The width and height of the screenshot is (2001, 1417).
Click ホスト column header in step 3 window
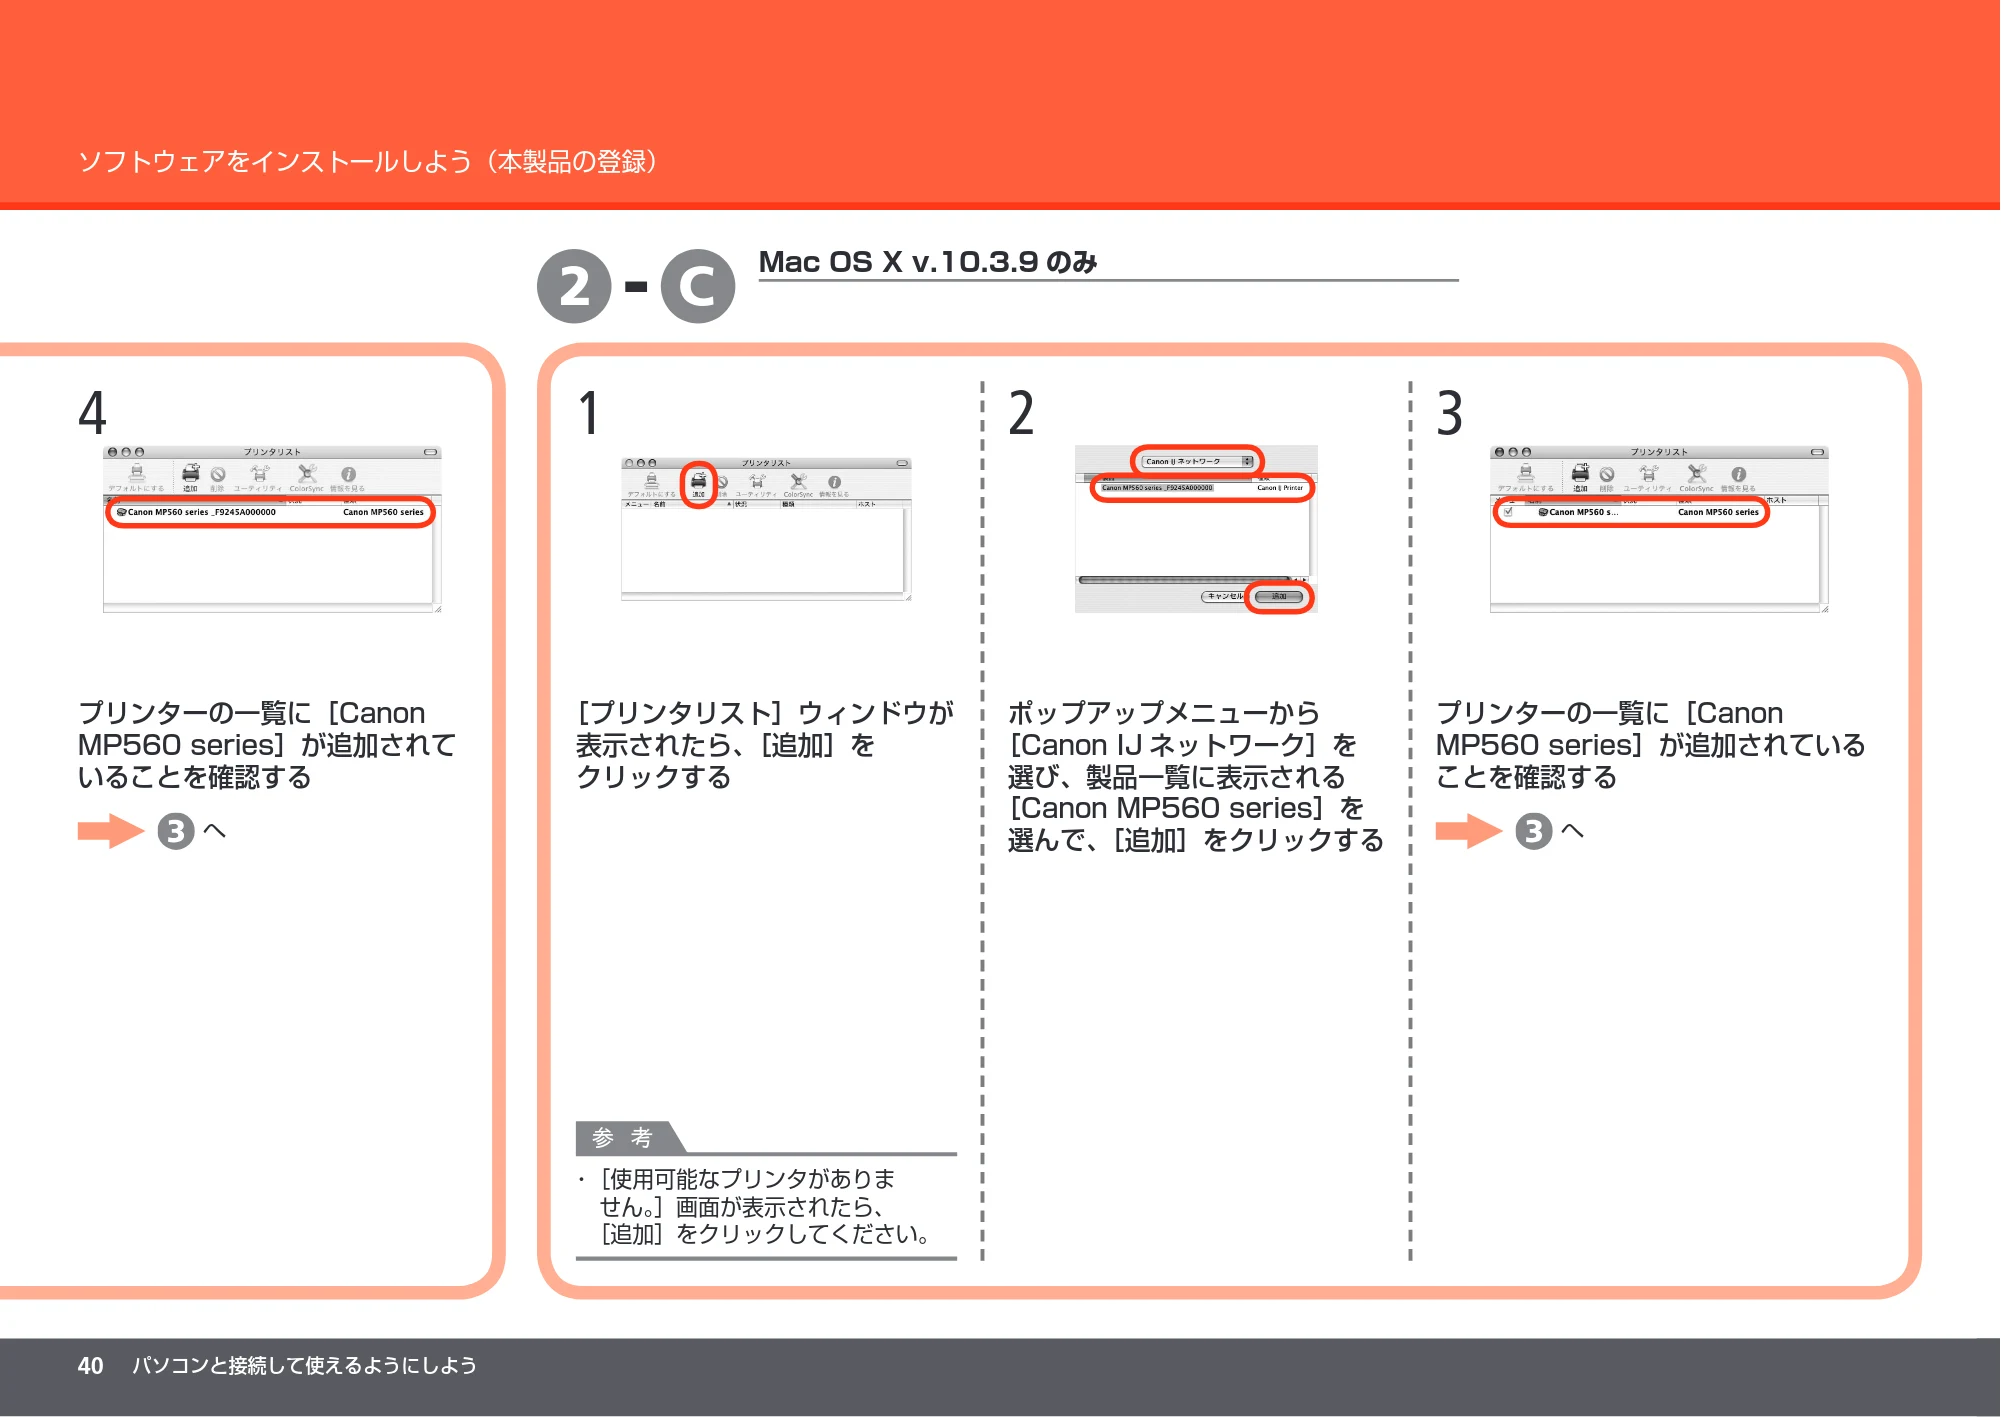pos(1791,500)
